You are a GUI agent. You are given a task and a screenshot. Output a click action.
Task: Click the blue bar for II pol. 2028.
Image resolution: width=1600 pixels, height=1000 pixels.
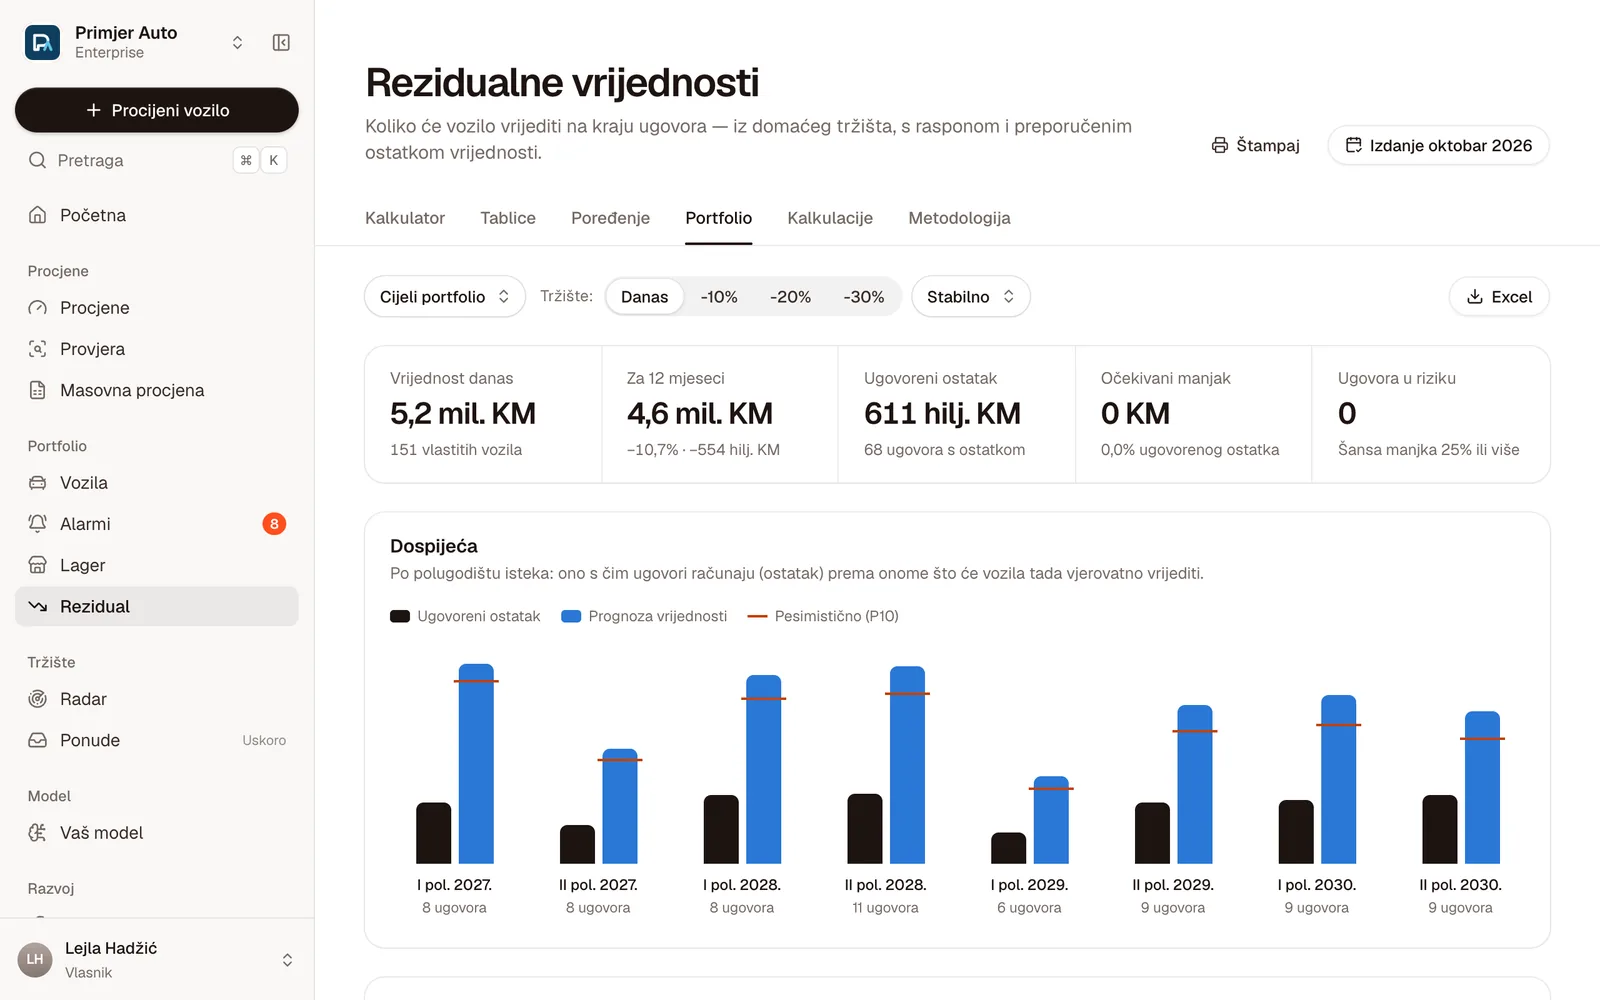pyautogui.click(x=907, y=765)
